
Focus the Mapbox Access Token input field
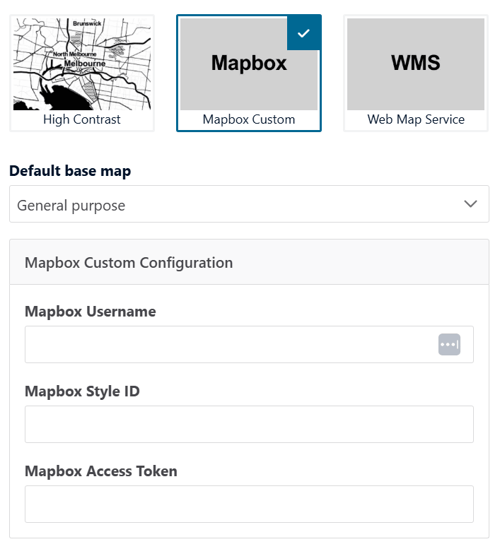point(249,504)
